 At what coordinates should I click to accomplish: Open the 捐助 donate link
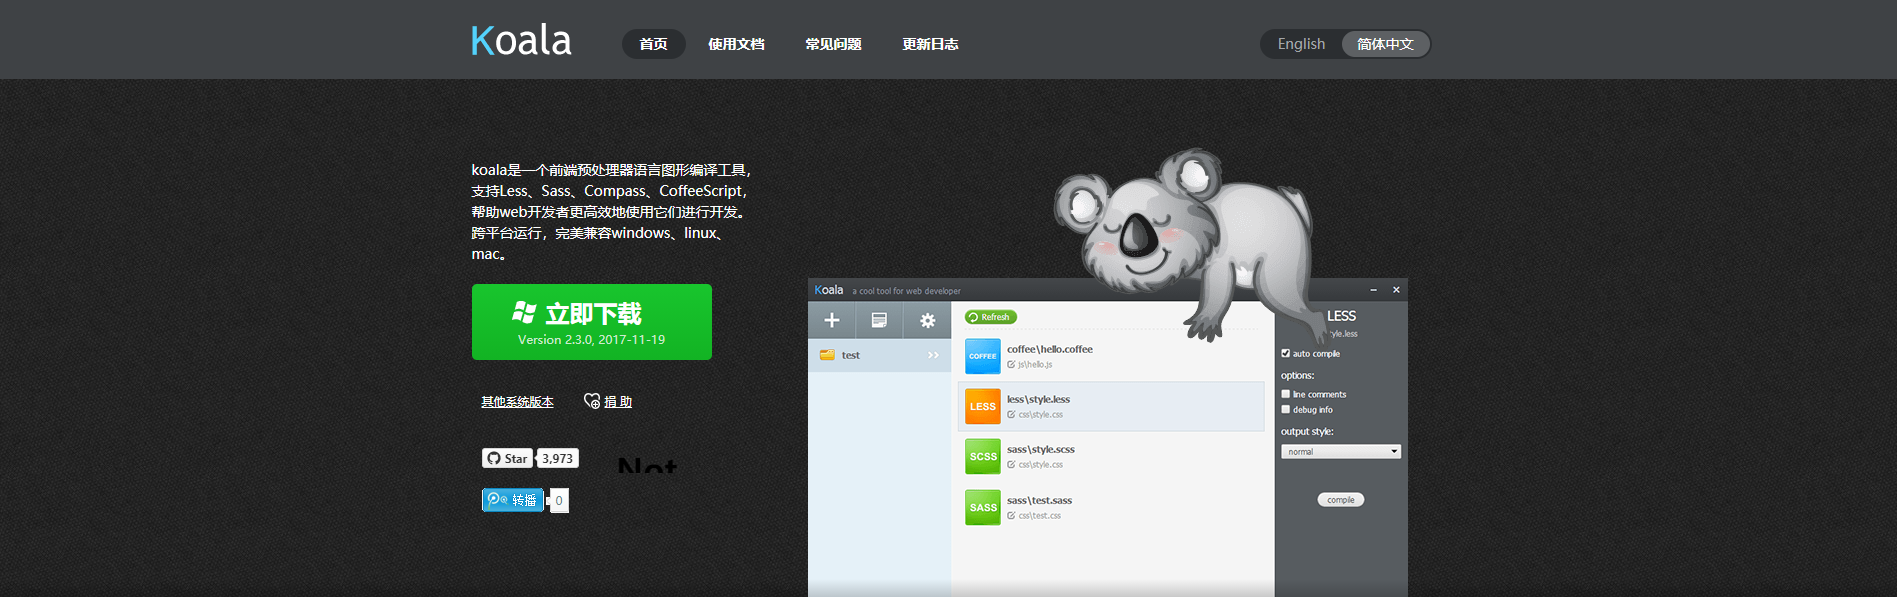618,402
